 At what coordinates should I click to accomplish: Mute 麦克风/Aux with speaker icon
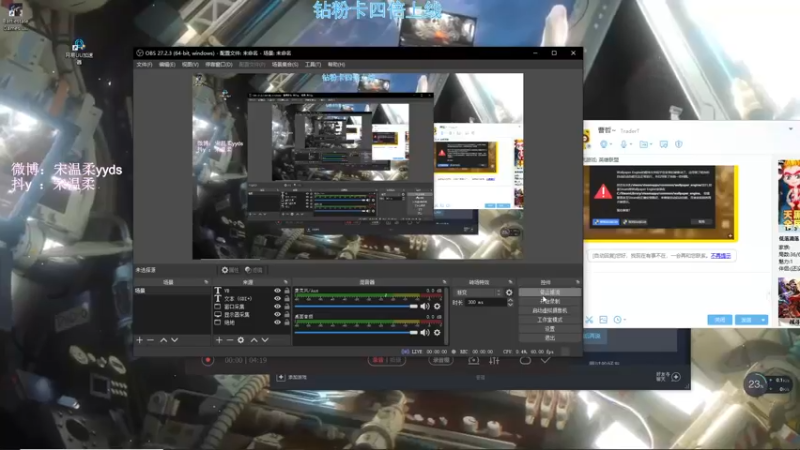424,306
